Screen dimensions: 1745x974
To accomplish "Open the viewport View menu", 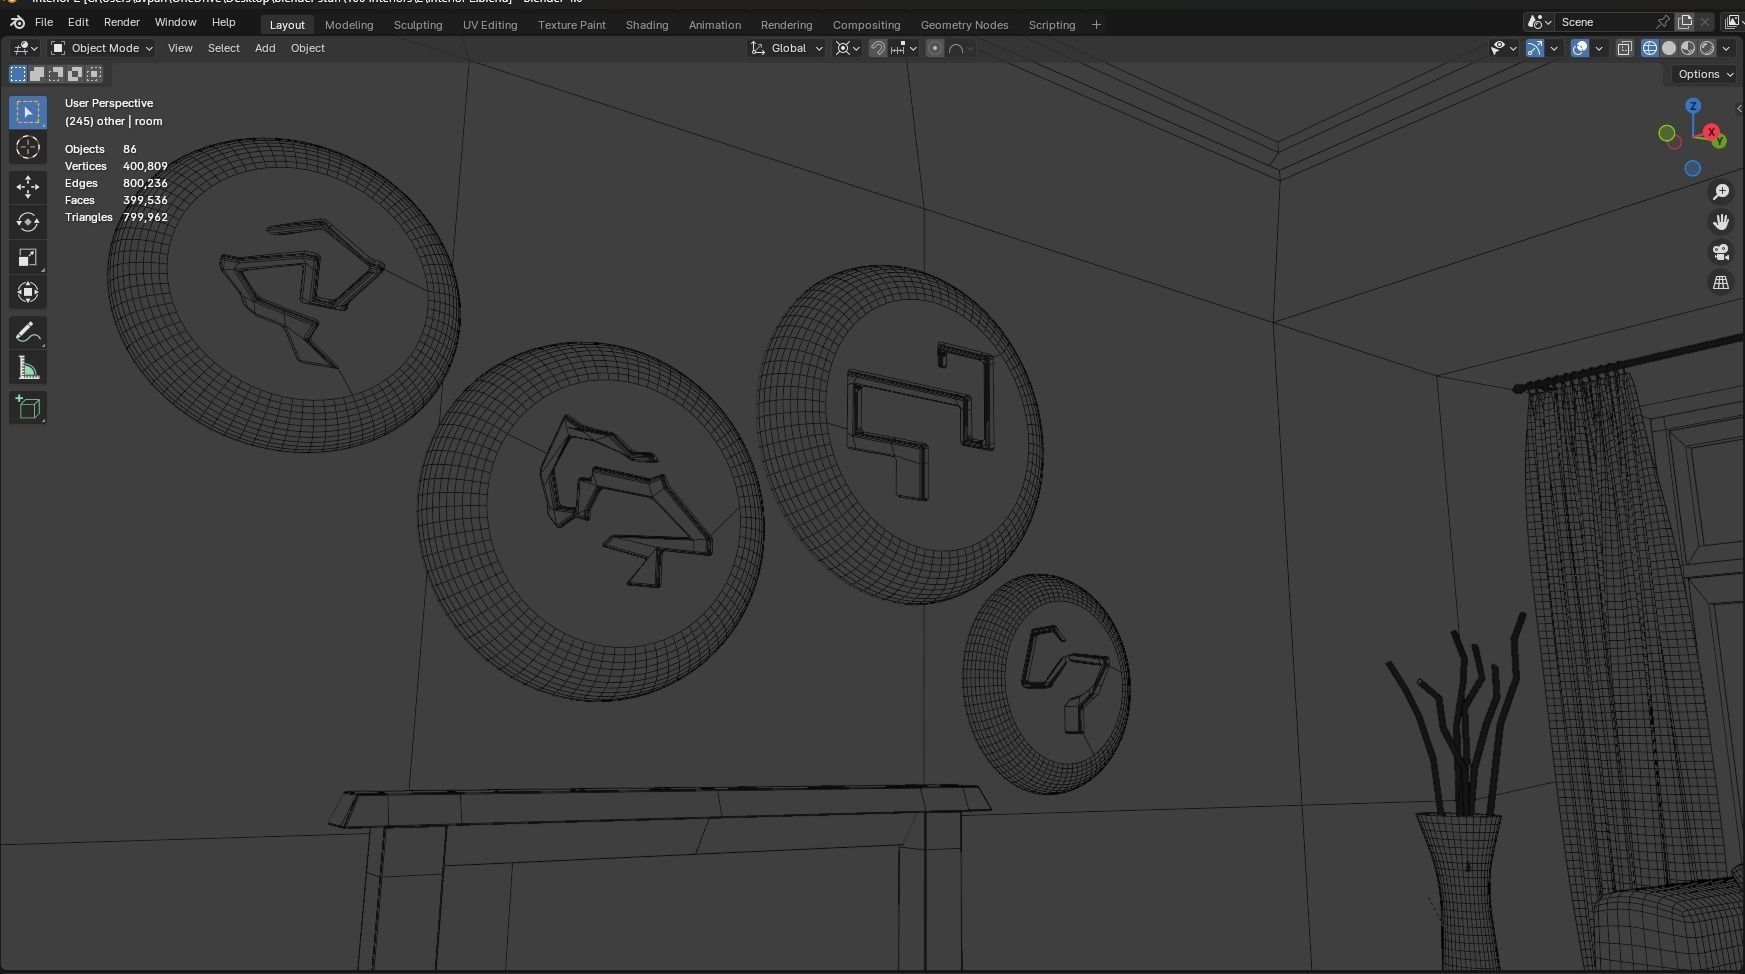I will [180, 48].
